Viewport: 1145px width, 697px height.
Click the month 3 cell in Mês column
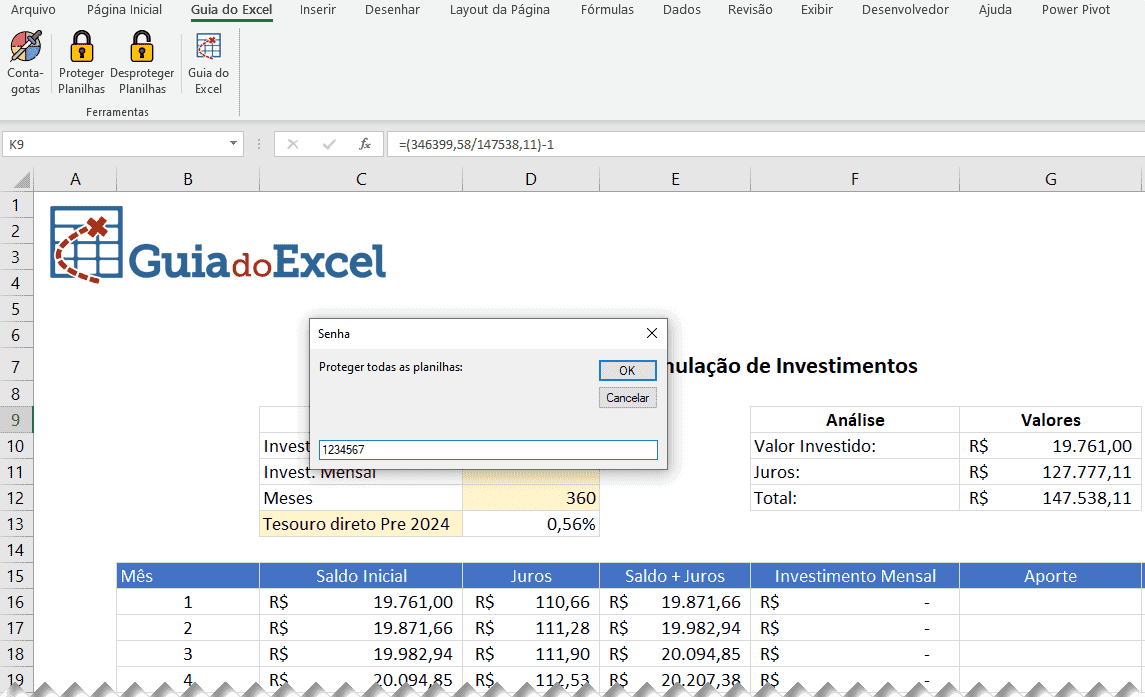[x=188, y=654]
